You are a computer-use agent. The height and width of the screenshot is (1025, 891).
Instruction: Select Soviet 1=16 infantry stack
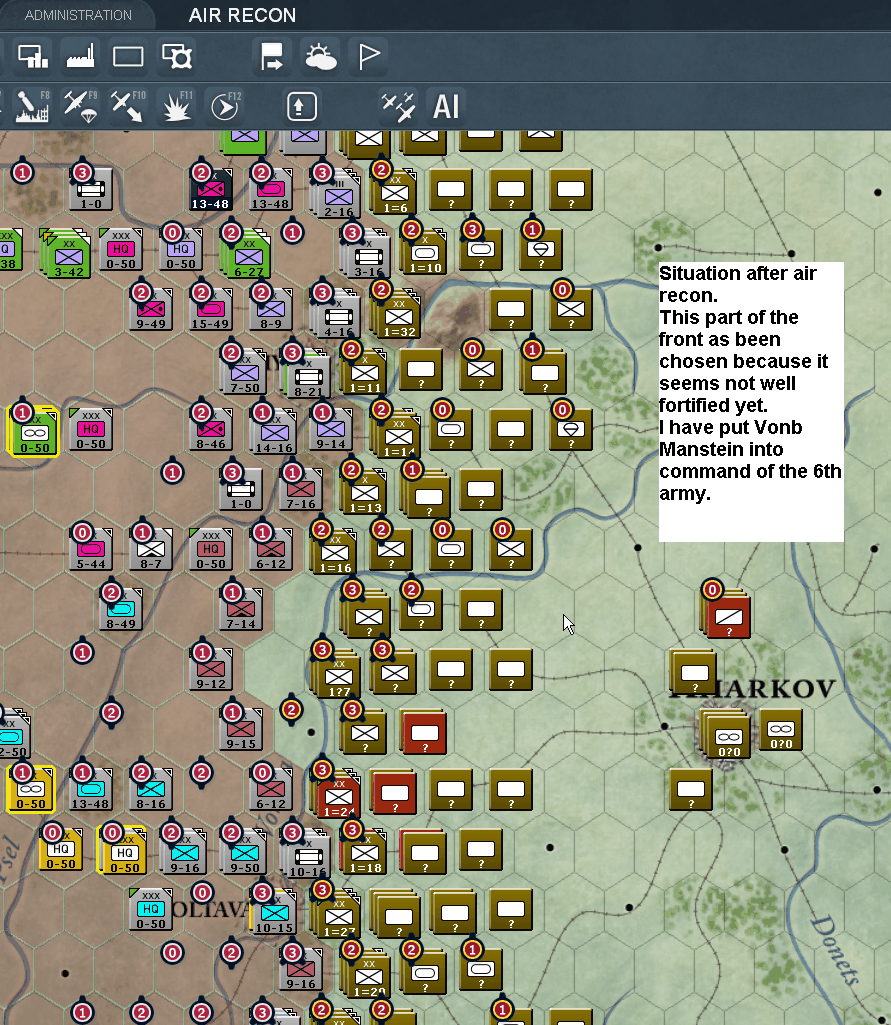tap(333, 552)
